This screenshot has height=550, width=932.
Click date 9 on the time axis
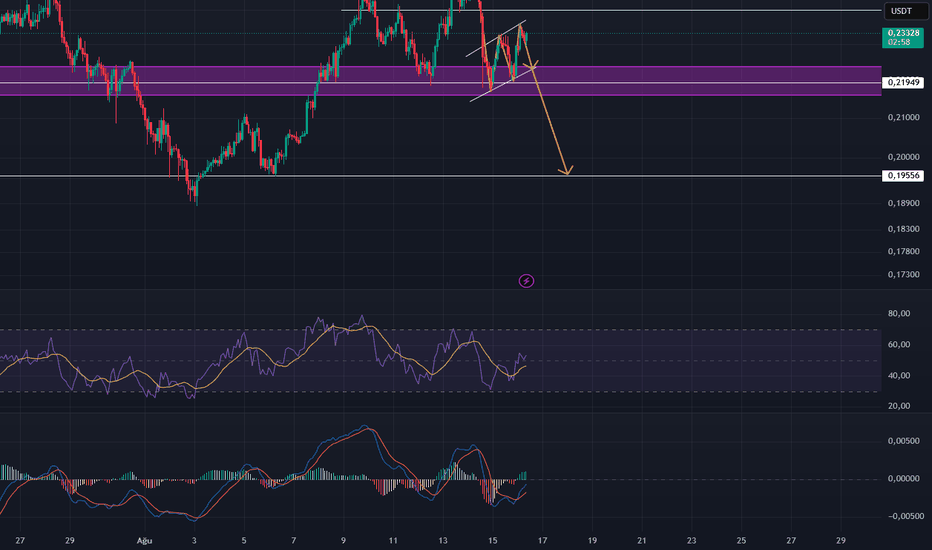pos(344,540)
